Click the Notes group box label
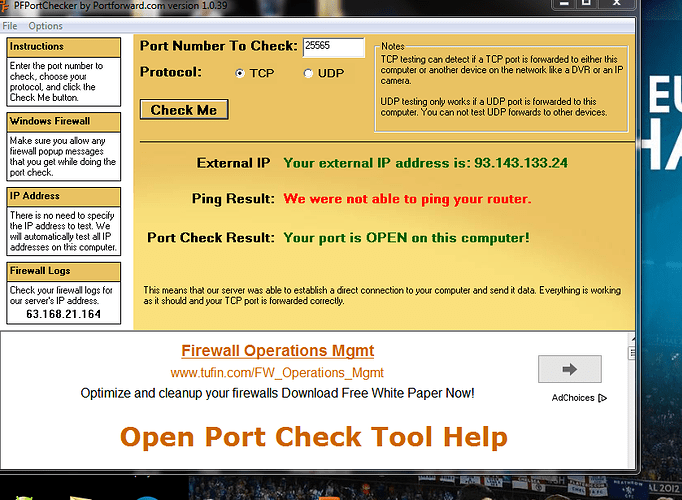682x500 pixels. point(393,46)
